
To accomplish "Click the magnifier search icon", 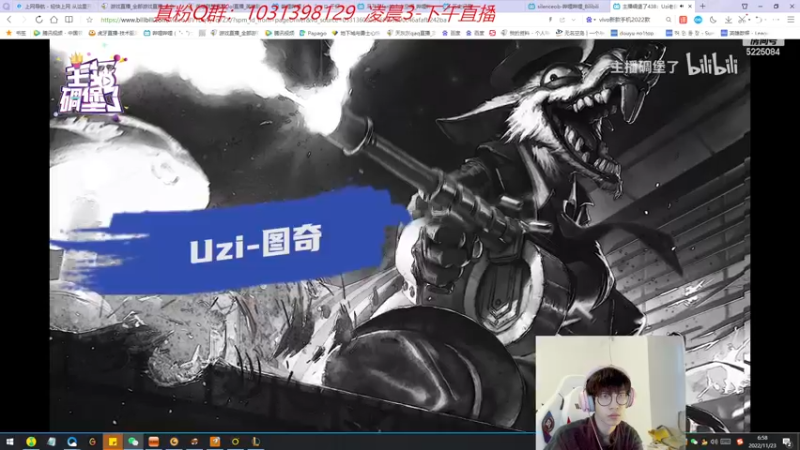I will click(x=668, y=20).
